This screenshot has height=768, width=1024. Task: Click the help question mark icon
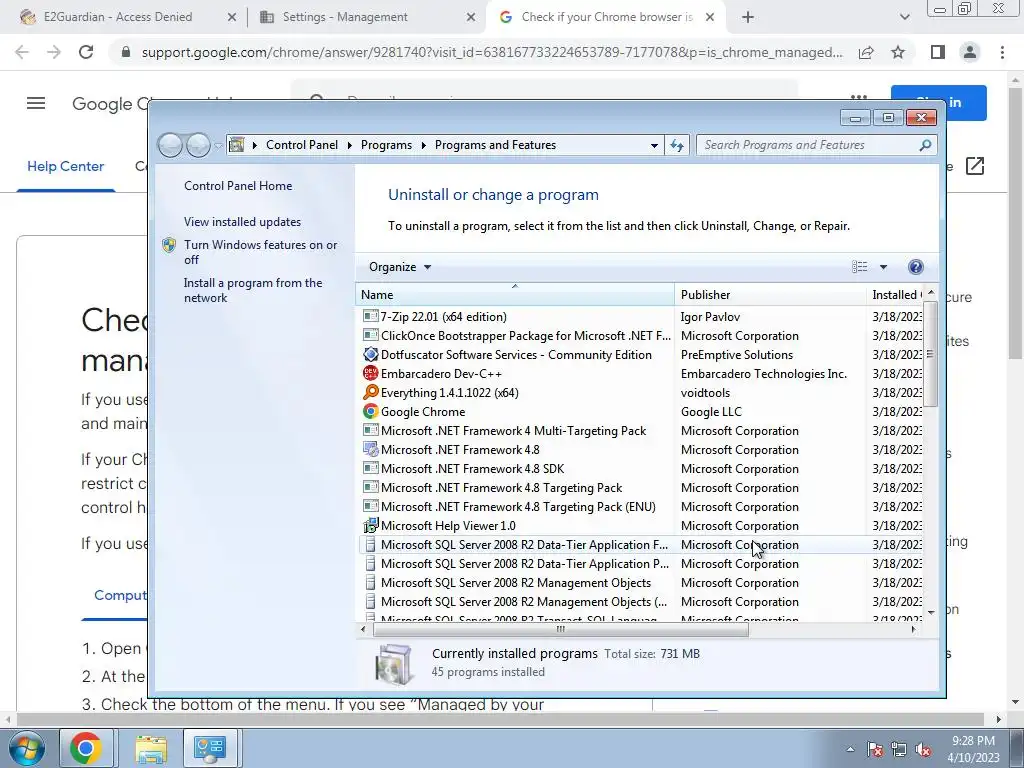click(916, 266)
